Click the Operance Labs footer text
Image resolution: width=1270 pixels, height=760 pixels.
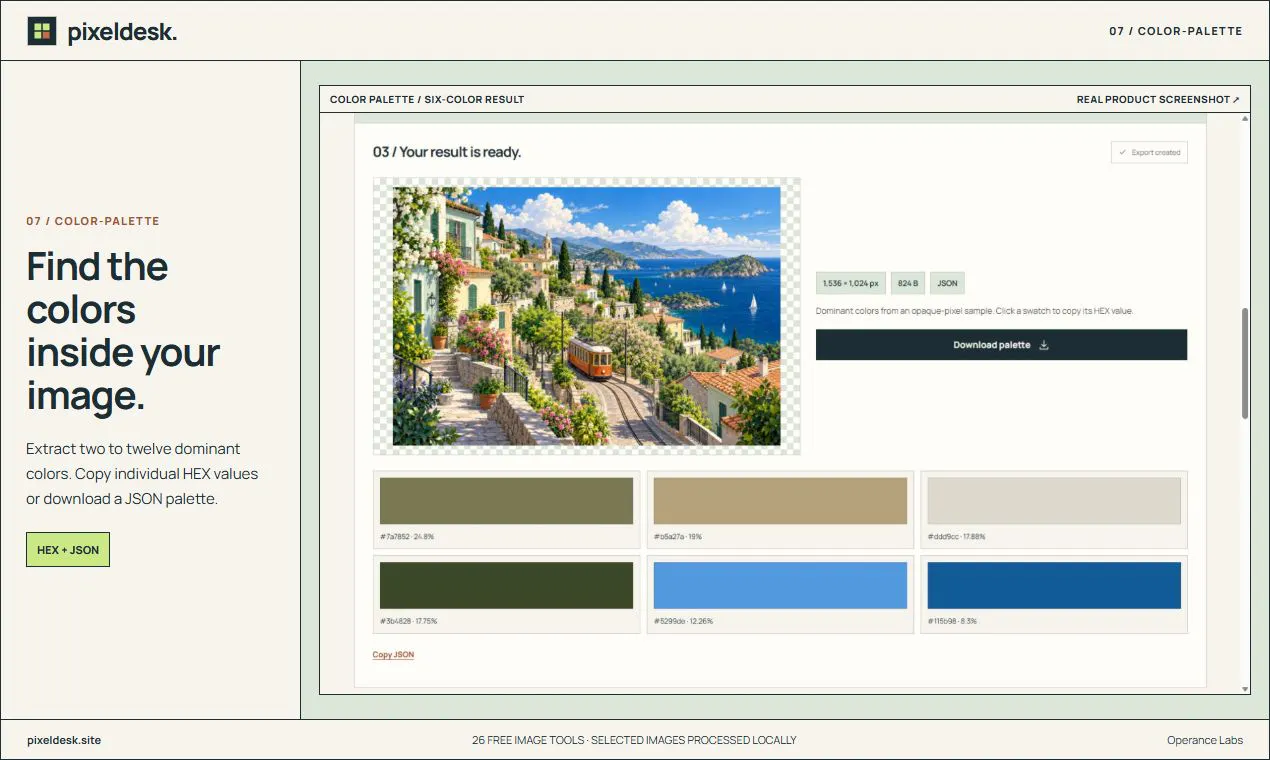coord(1205,740)
